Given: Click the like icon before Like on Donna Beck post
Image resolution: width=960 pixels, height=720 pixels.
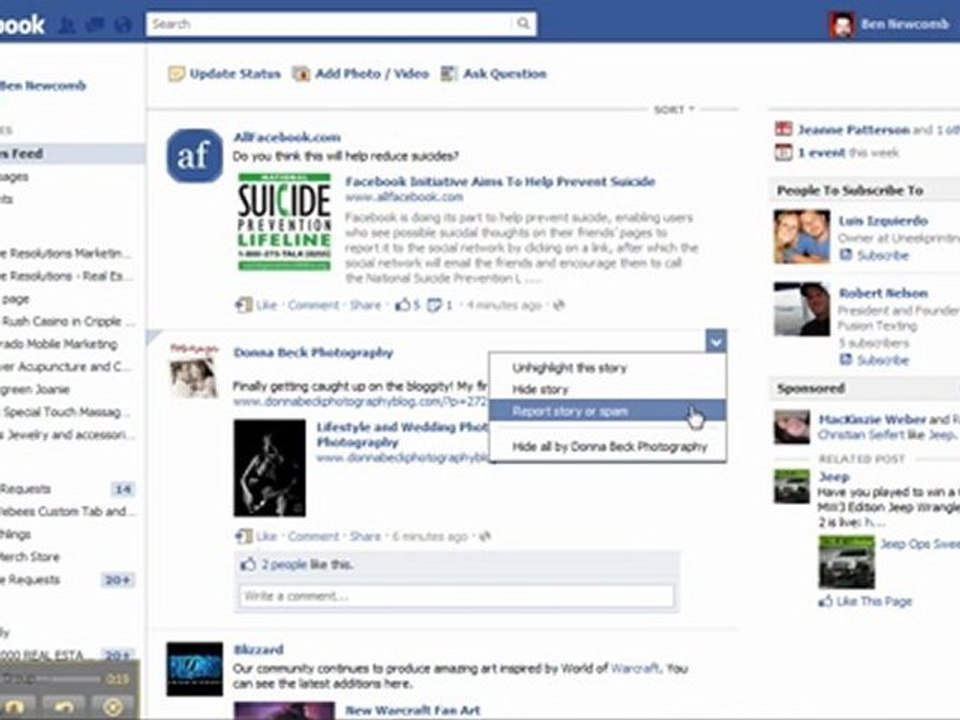Looking at the screenshot, I should [244, 536].
